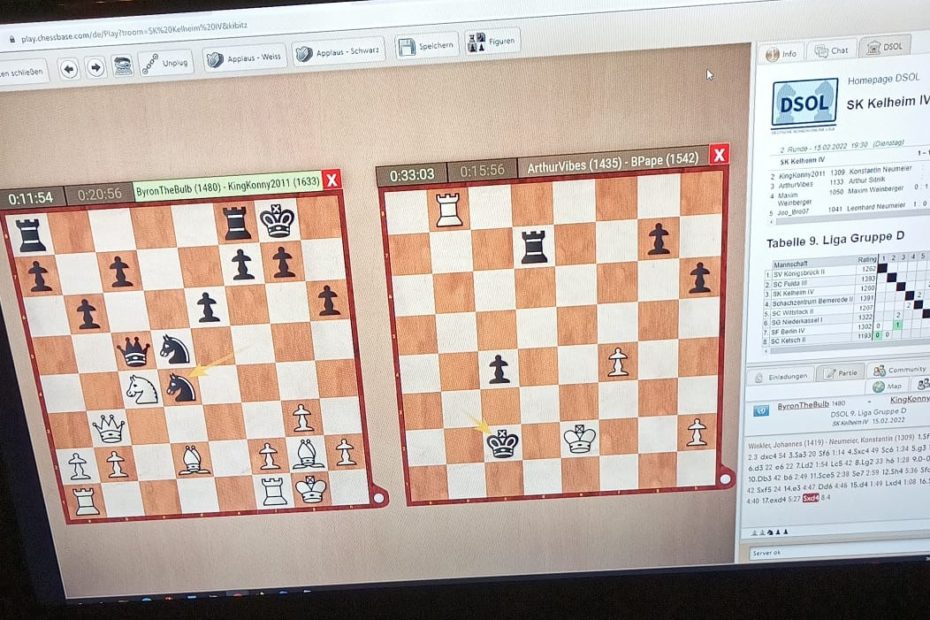The width and height of the screenshot is (930, 620).
Task: Open the Chat tab
Action: (831, 50)
